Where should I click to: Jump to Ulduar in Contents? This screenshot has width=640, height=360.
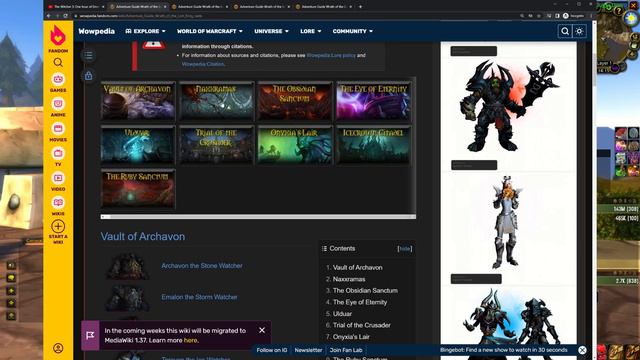pyautogui.click(x=342, y=314)
